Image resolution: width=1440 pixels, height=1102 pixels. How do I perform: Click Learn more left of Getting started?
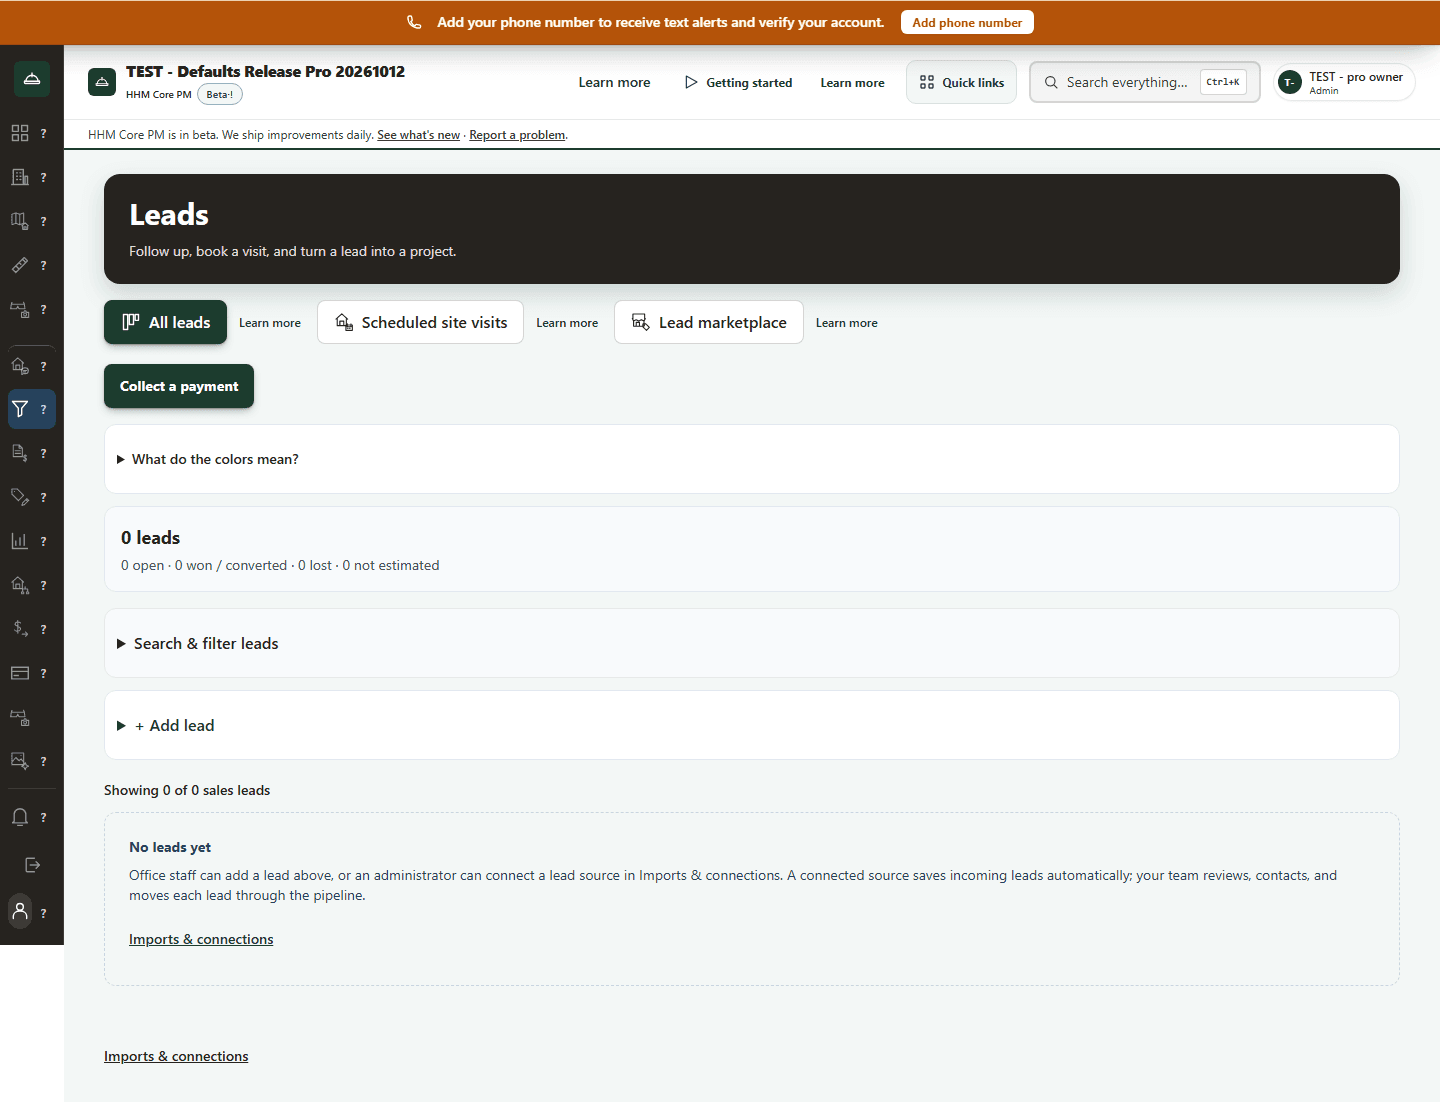click(614, 82)
